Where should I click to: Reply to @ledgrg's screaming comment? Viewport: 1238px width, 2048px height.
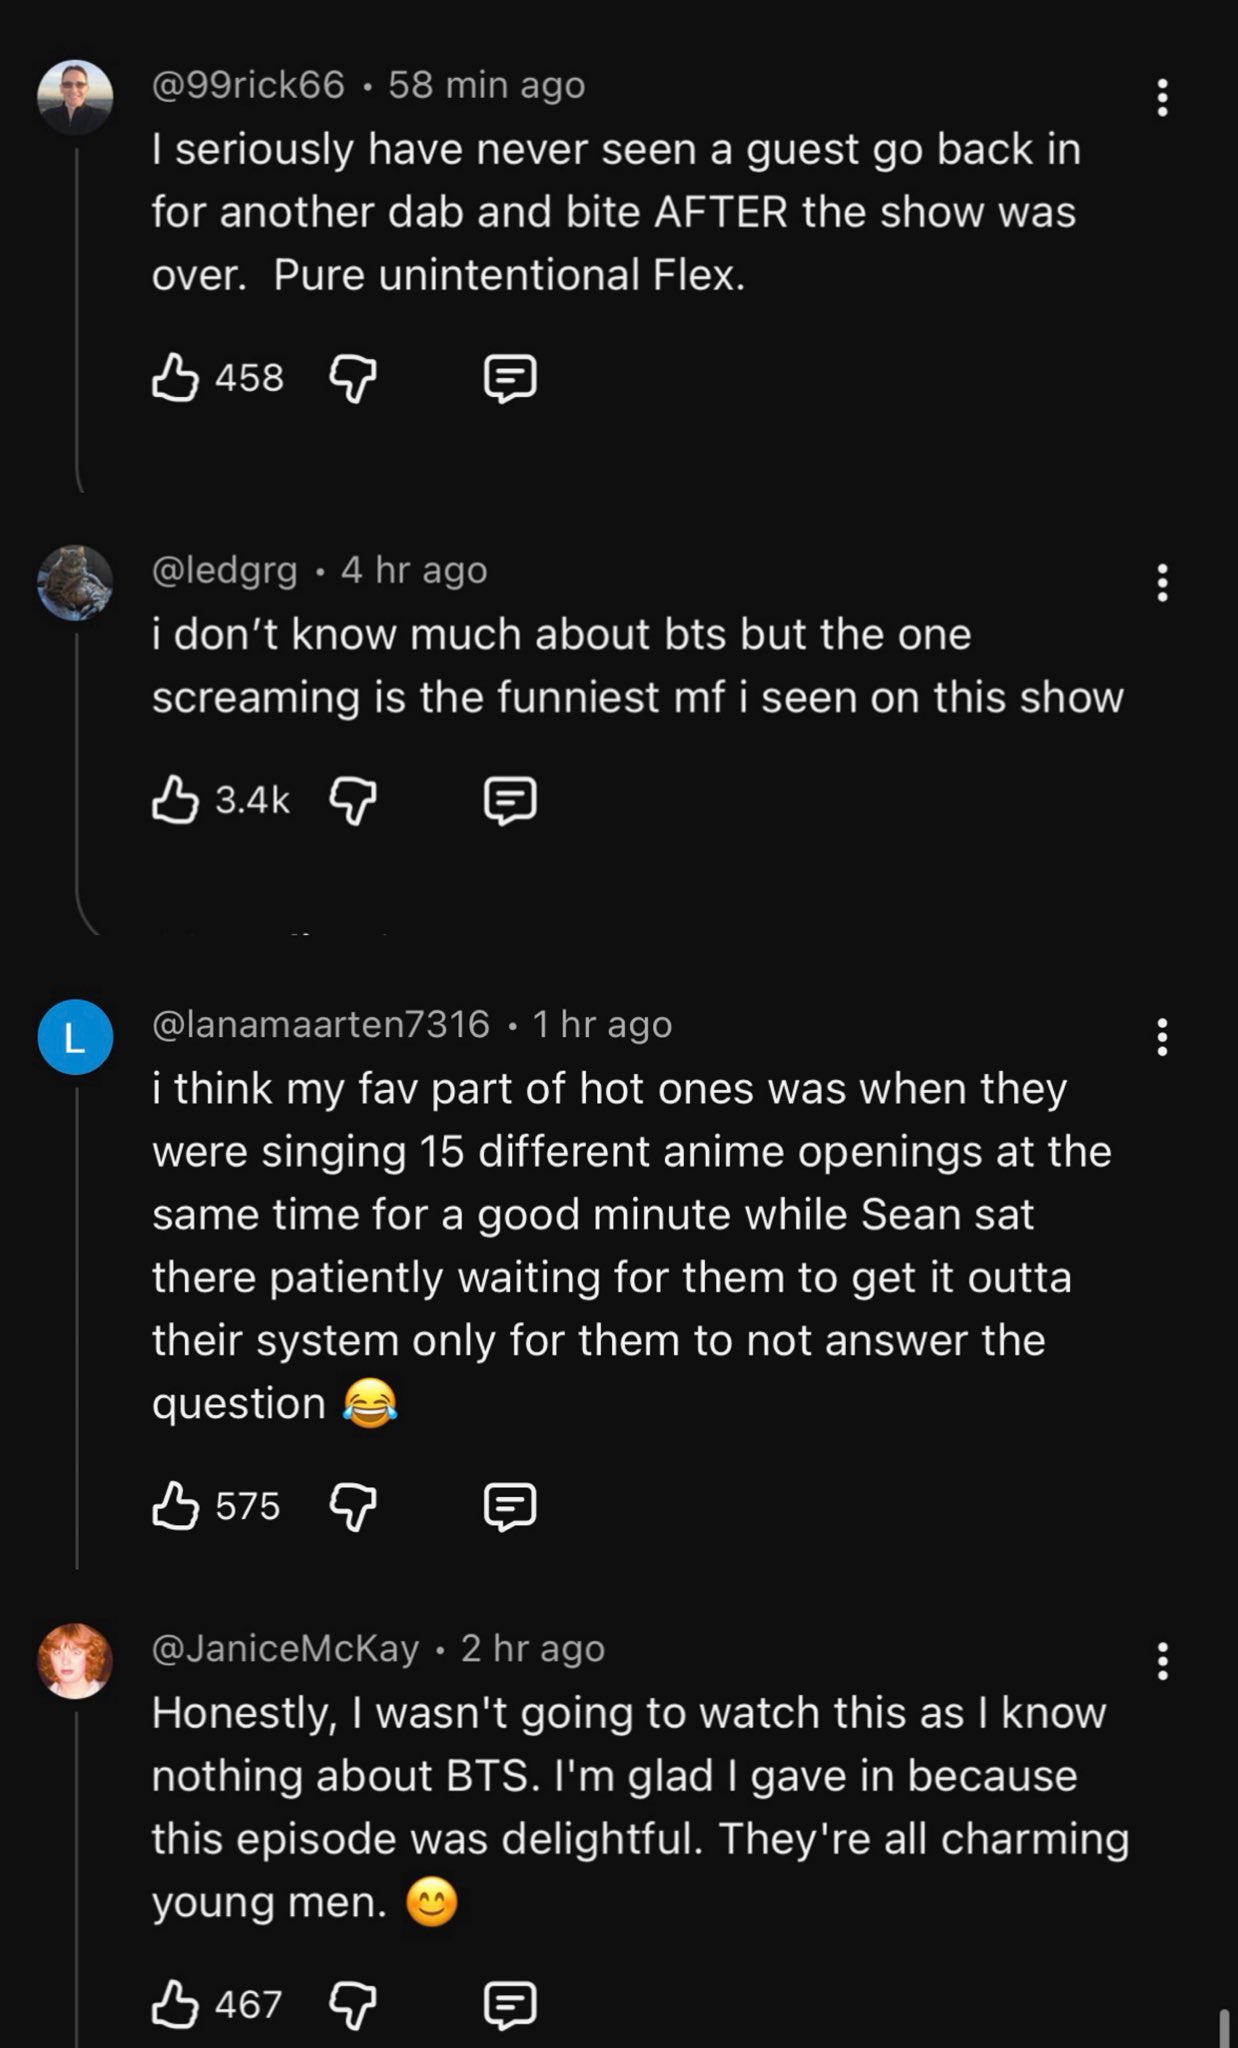tap(510, 800)
